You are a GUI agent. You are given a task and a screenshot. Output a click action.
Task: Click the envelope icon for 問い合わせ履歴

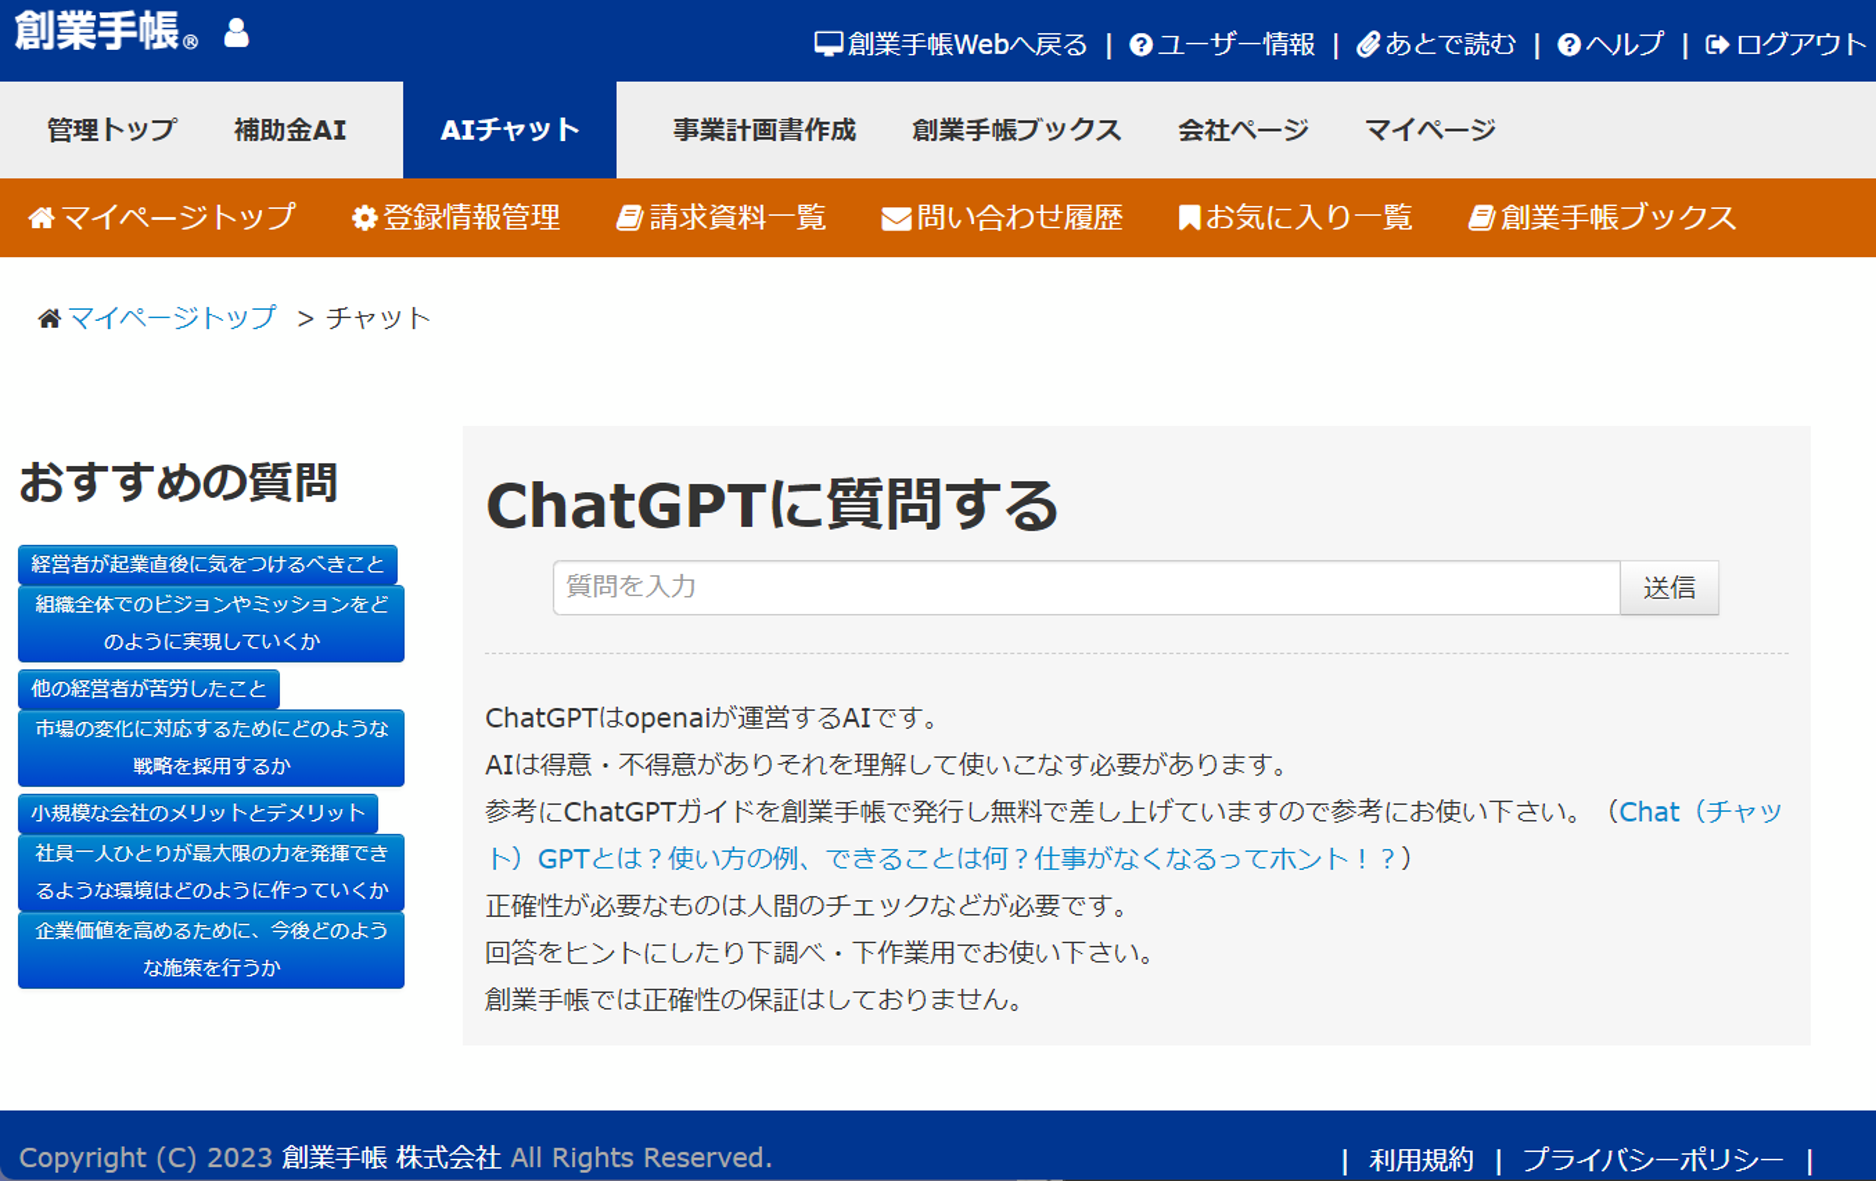896,218
